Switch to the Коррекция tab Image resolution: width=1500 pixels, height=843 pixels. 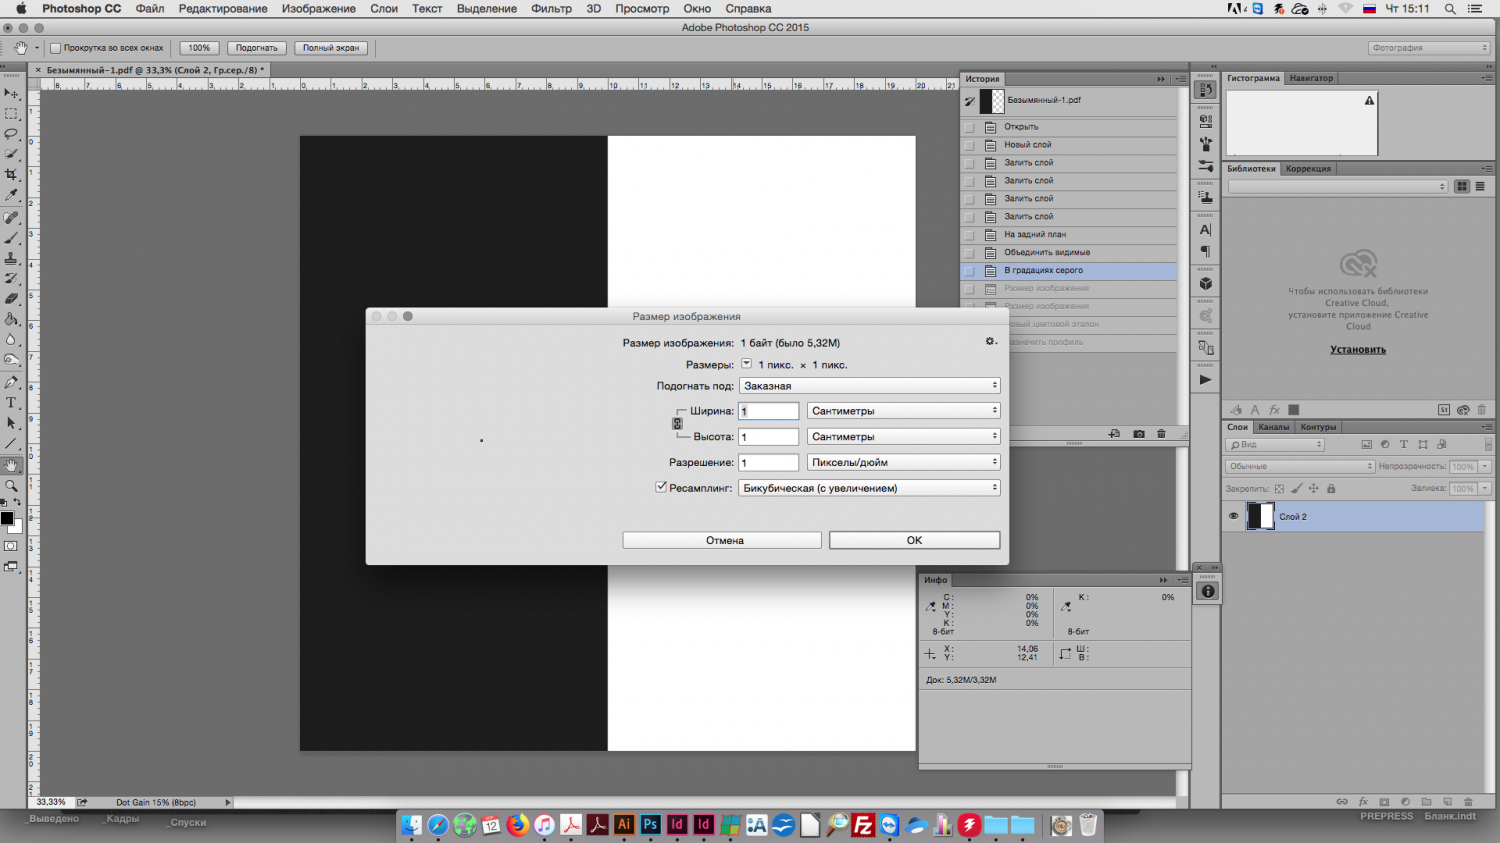1308,169
